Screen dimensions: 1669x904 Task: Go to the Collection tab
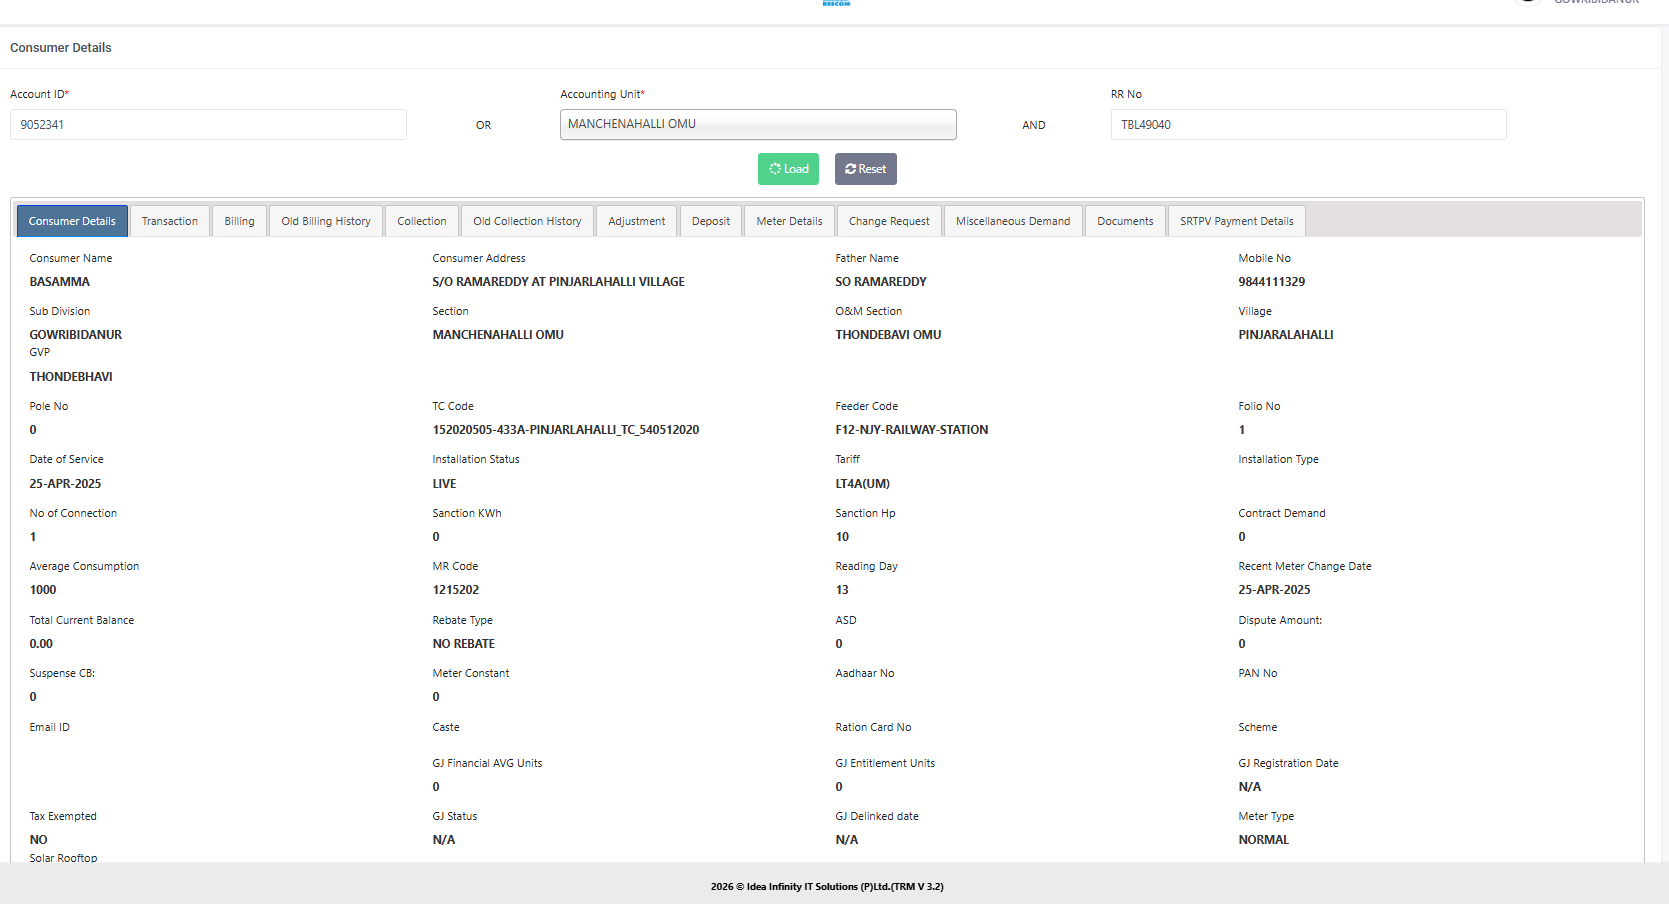[x=422, y=221]
